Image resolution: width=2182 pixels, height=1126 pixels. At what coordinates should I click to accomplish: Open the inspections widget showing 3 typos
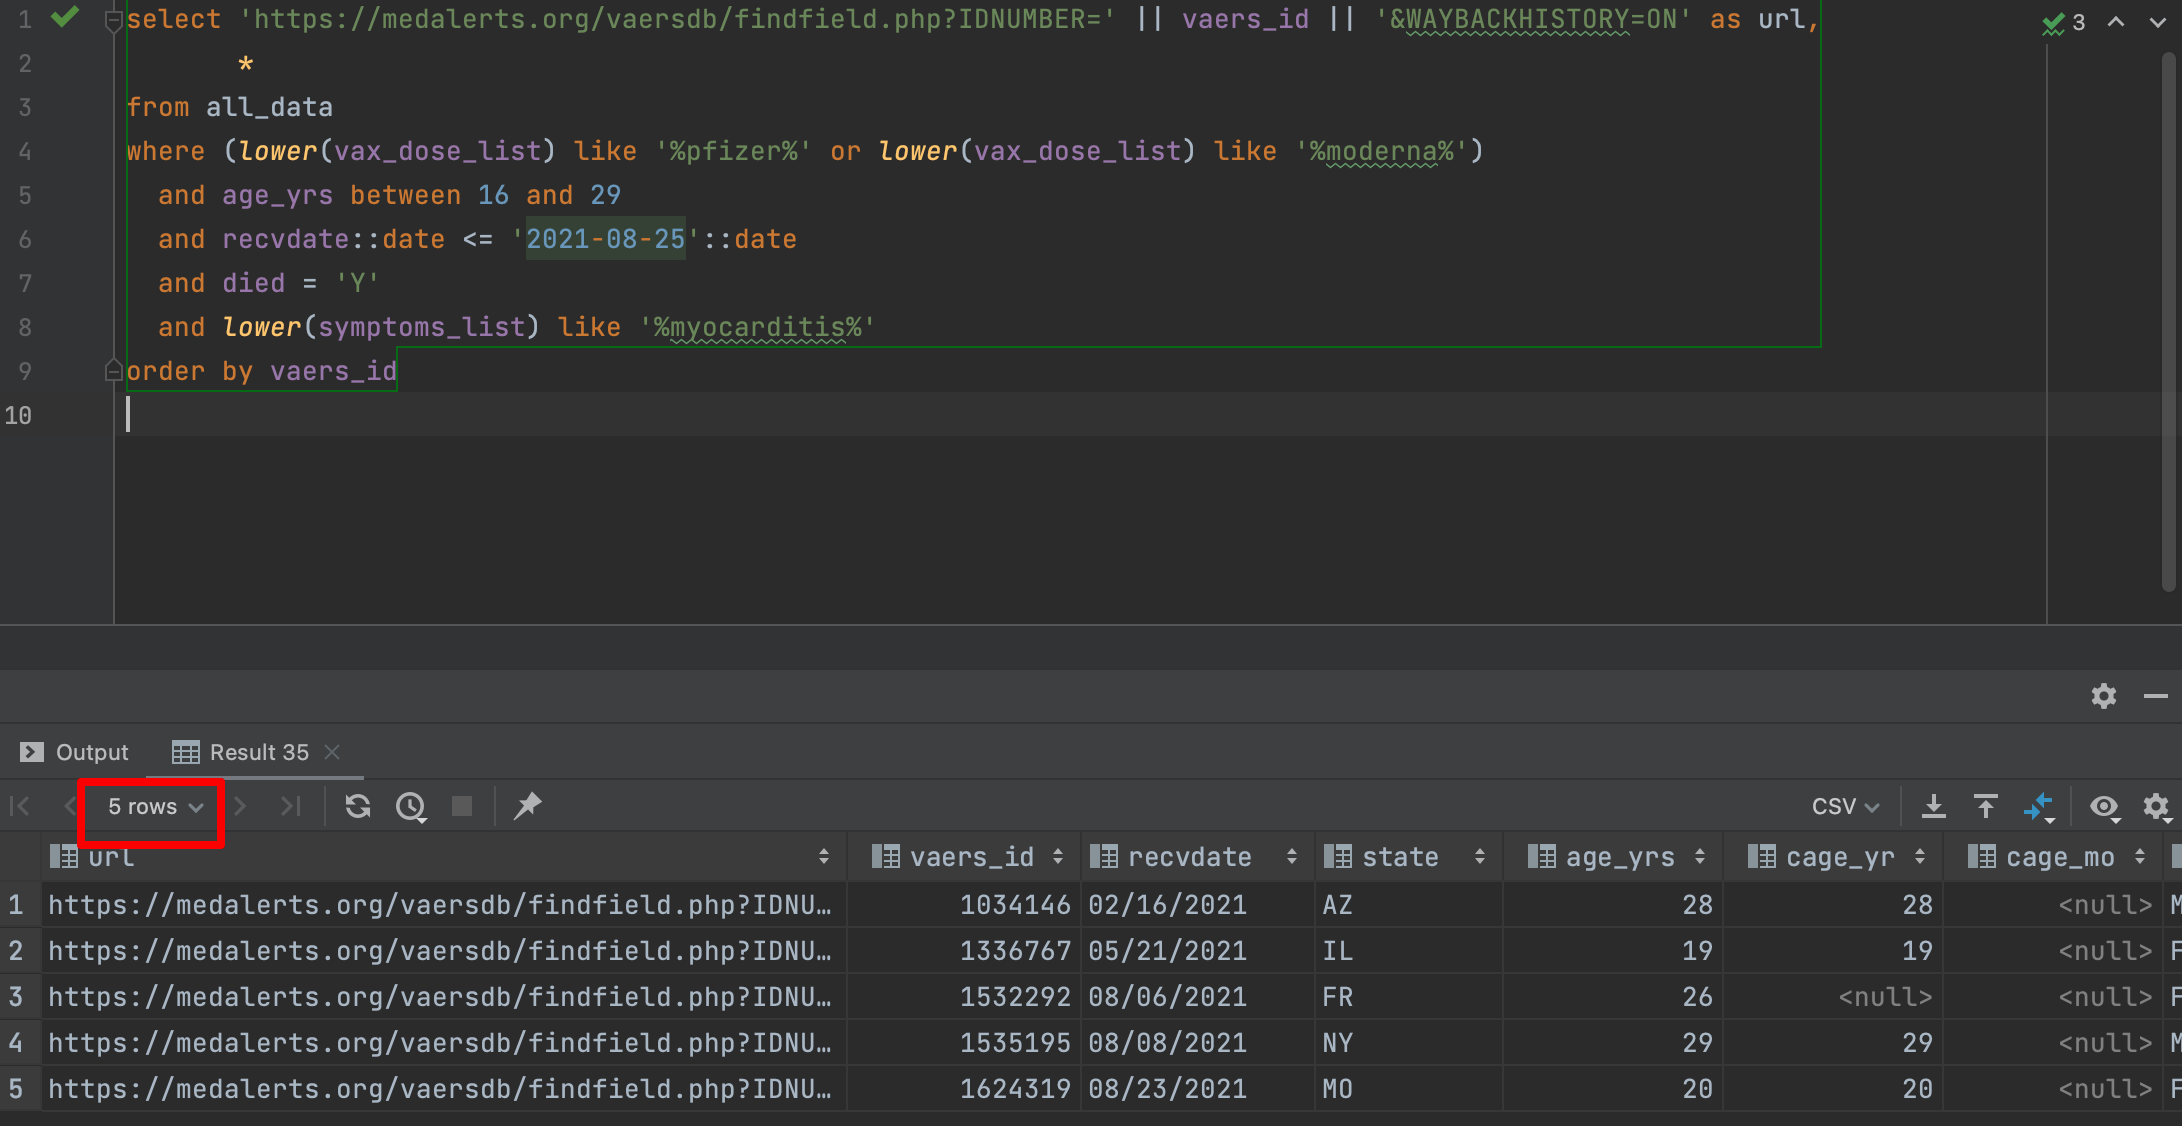[x=2064, y=22]
